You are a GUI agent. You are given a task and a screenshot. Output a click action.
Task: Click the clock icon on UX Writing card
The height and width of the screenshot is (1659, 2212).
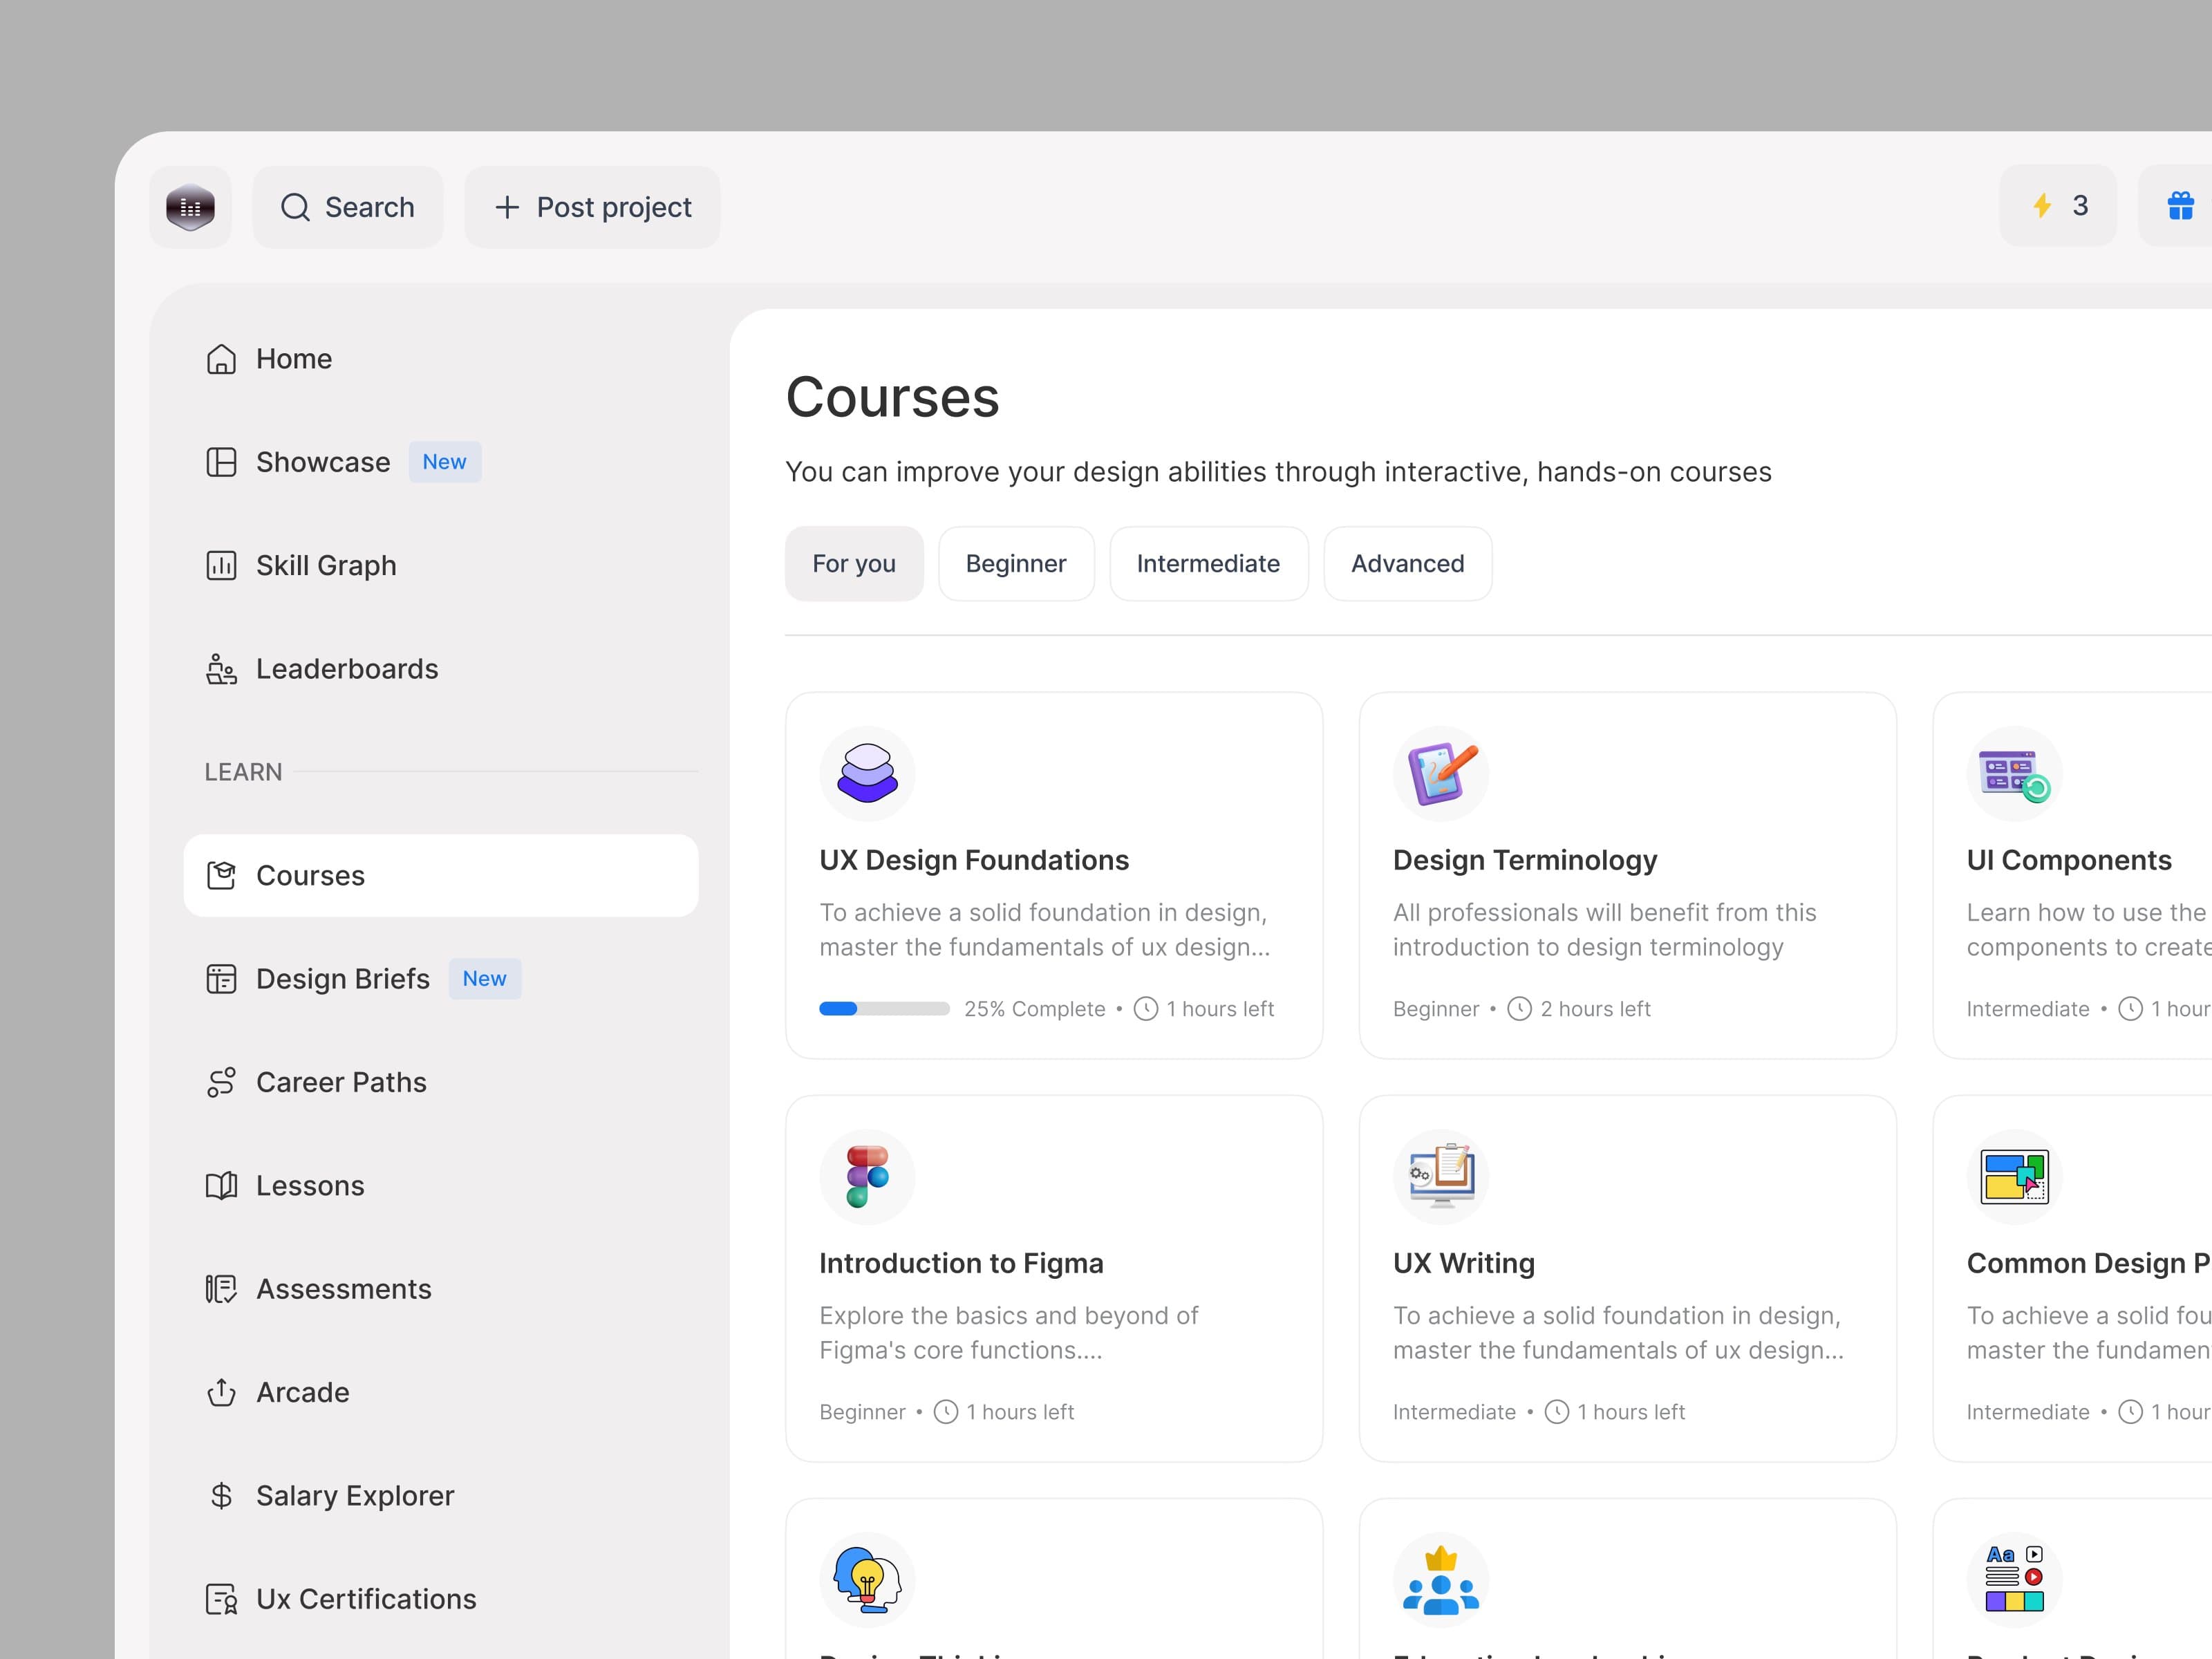coord(1557,1412)
